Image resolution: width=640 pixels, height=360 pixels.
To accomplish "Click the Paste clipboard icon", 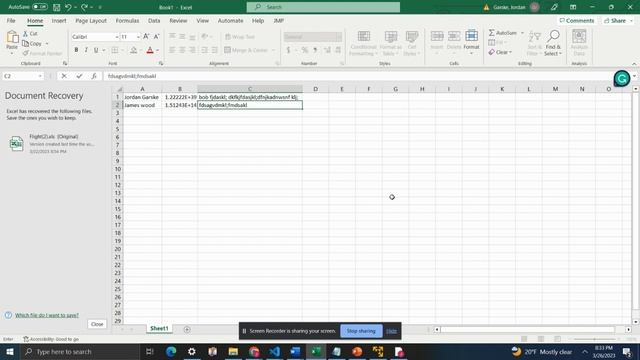I will click(x=12, y=38).
